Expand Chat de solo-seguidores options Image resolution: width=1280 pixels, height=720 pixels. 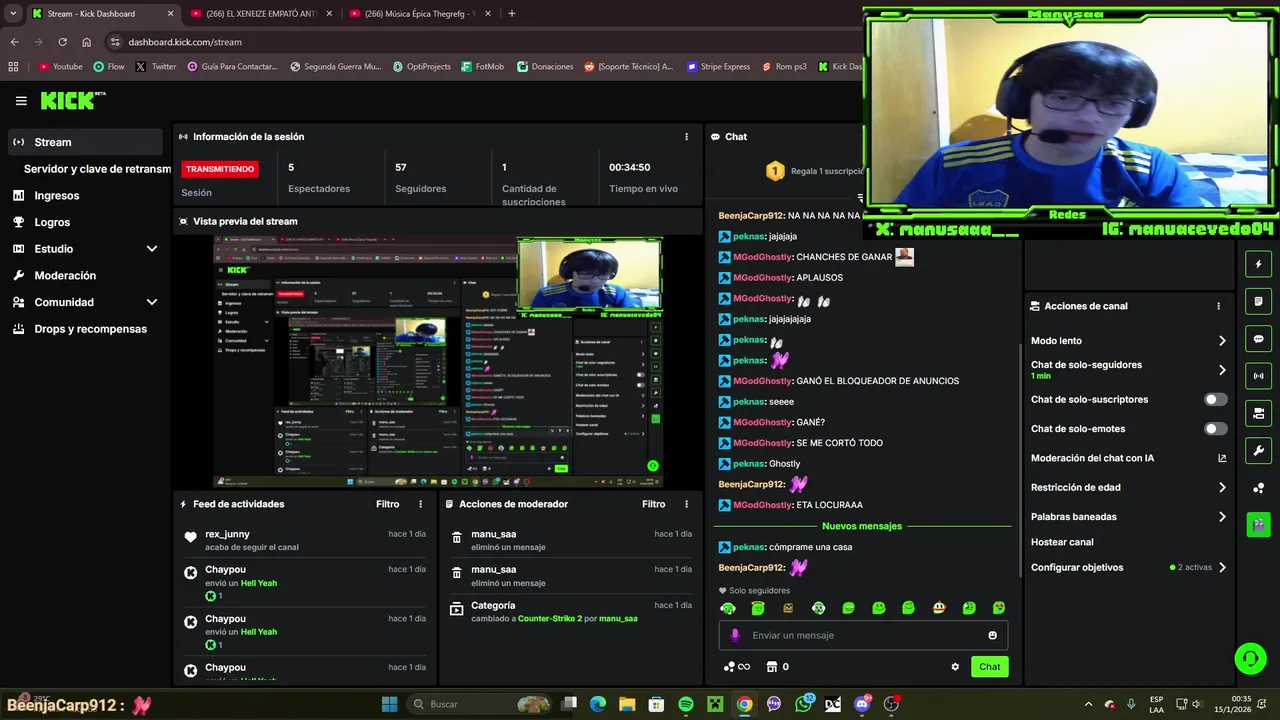pyautogui.click(x=1221, y=370)
